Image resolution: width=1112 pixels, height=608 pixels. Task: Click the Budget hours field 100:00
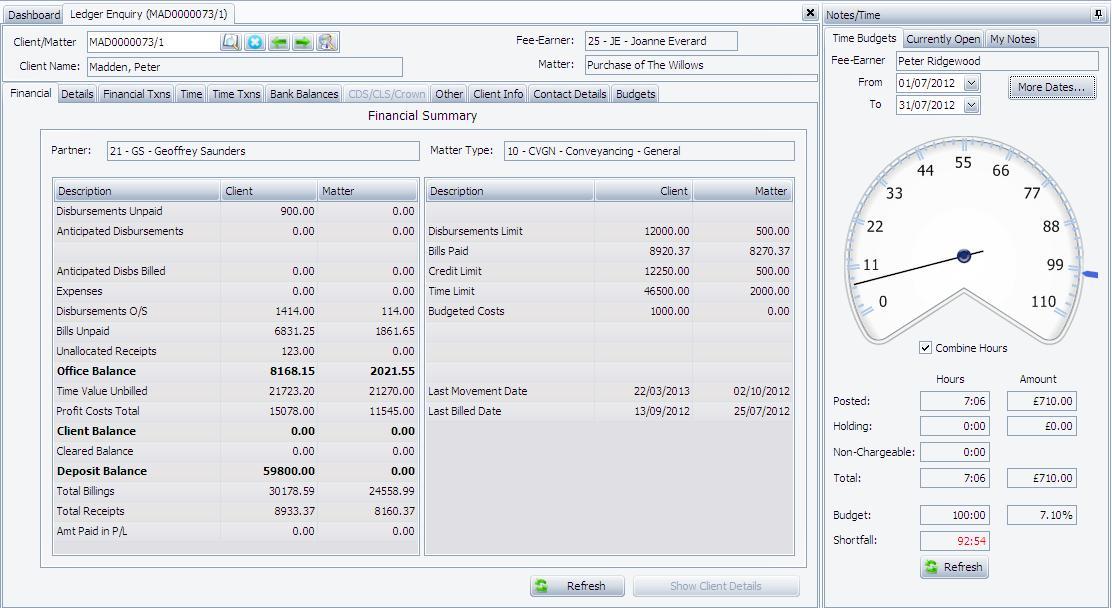click(x=954, y=515)
